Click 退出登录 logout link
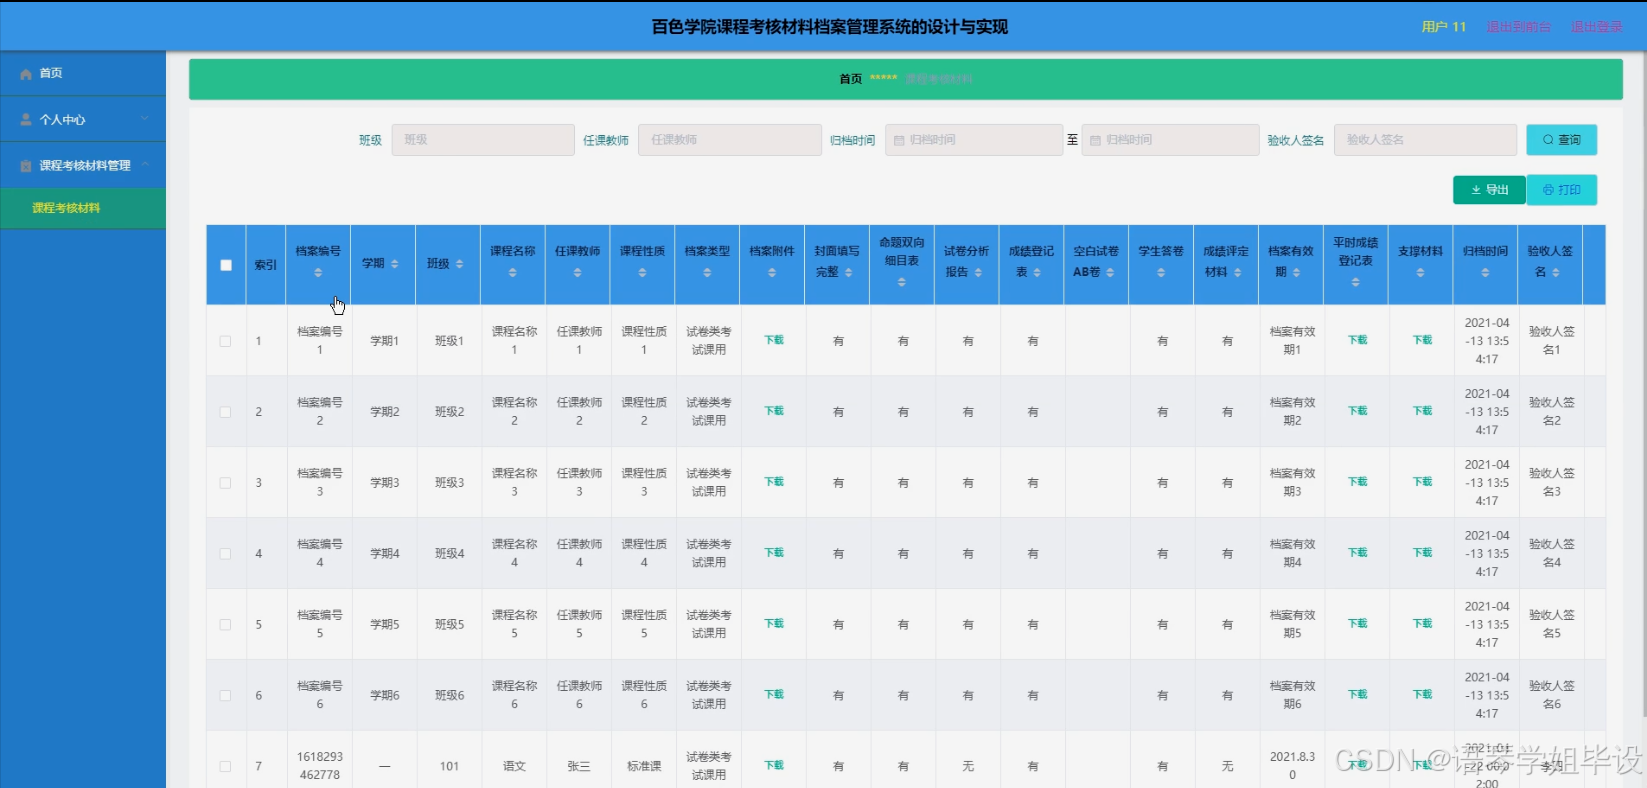Viewport: 1647px width, 788px height. (x=1596, y=27)
